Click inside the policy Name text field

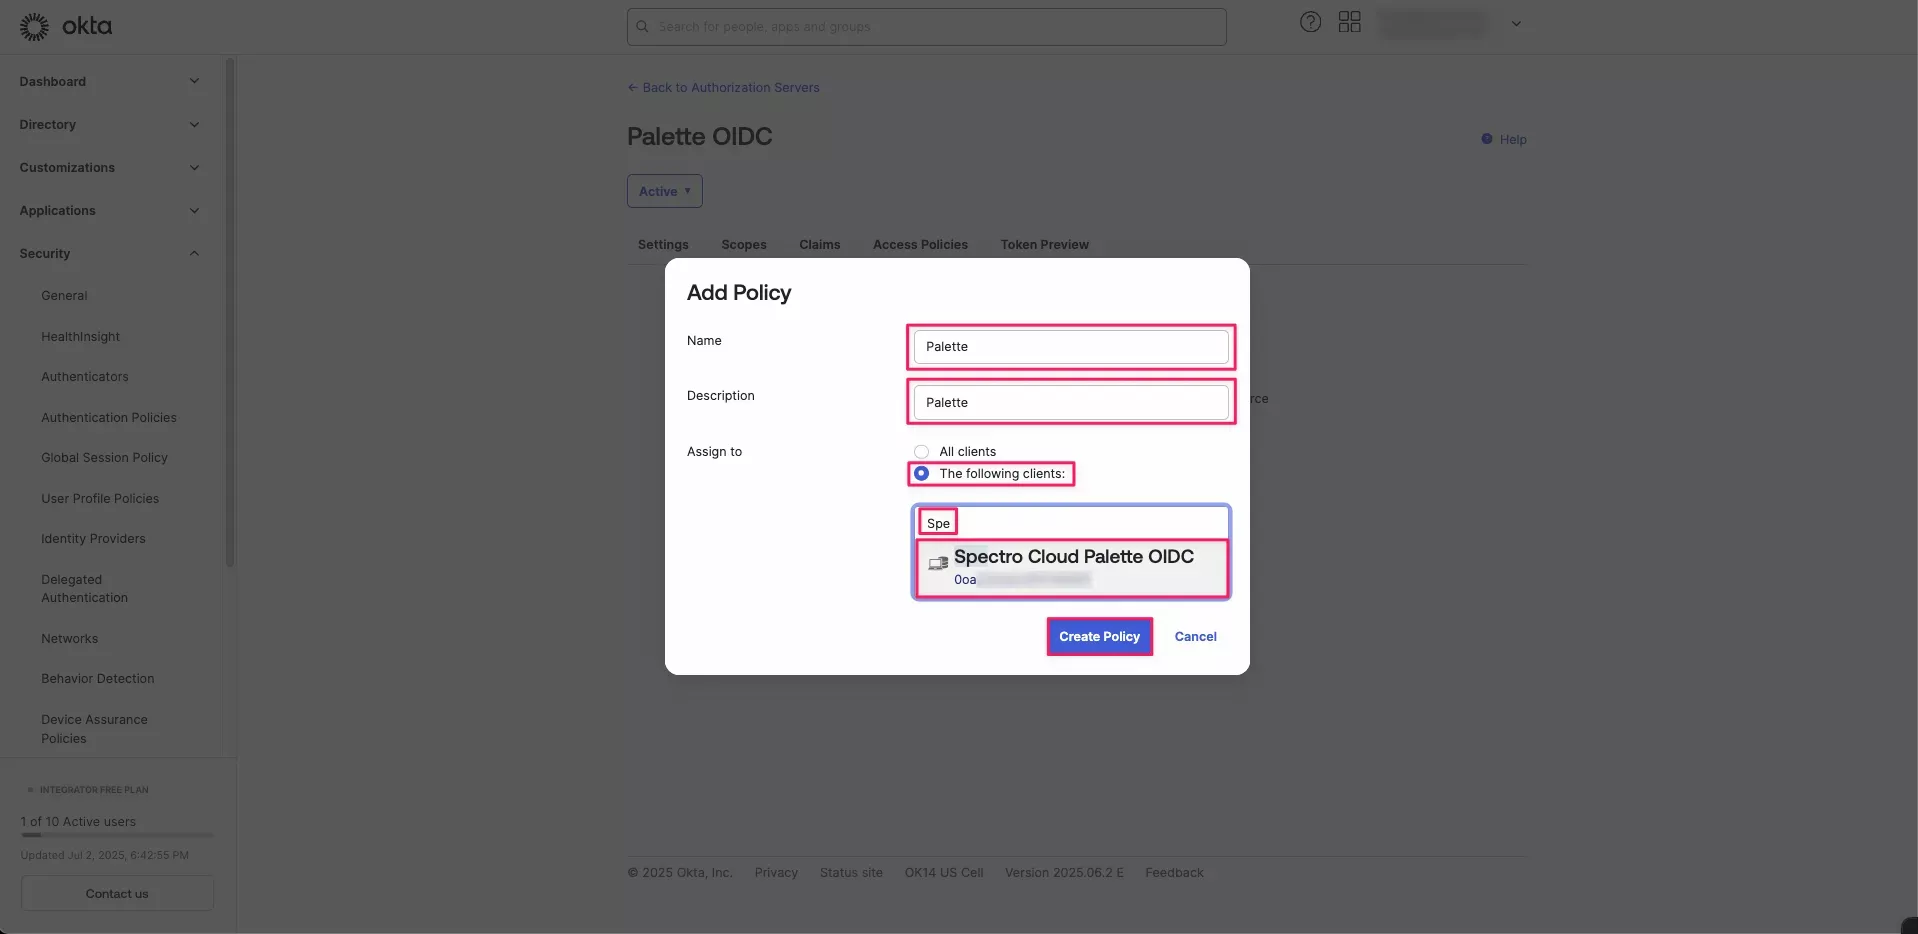point(1069,346)
